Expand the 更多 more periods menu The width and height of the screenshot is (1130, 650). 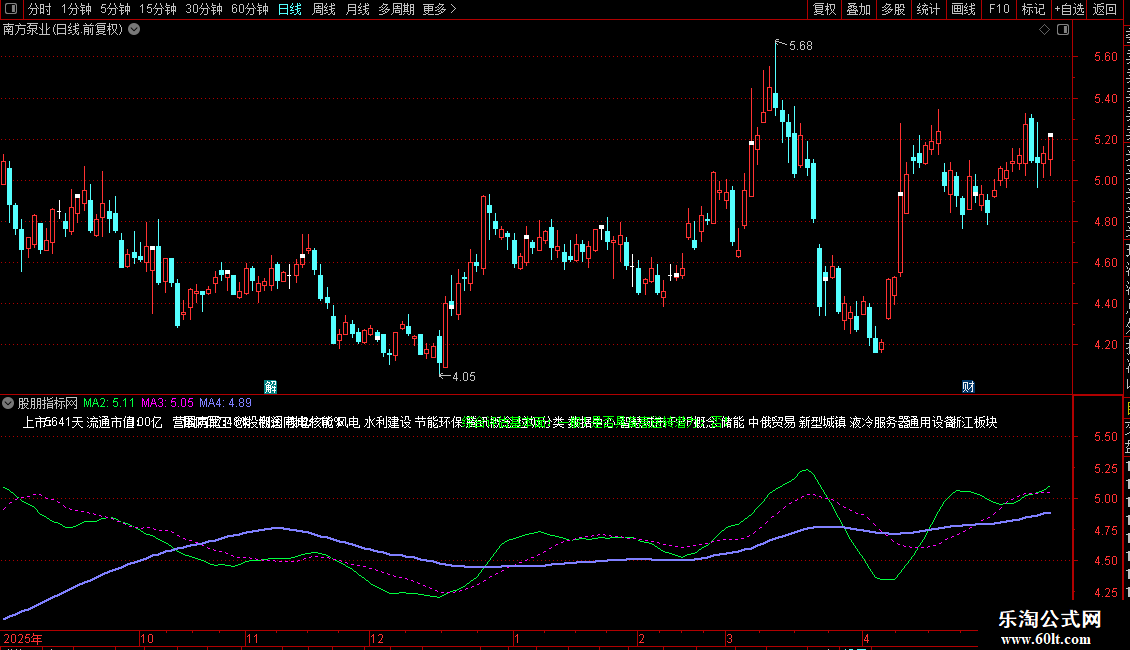pyautogui.click(x=440, y=9)
